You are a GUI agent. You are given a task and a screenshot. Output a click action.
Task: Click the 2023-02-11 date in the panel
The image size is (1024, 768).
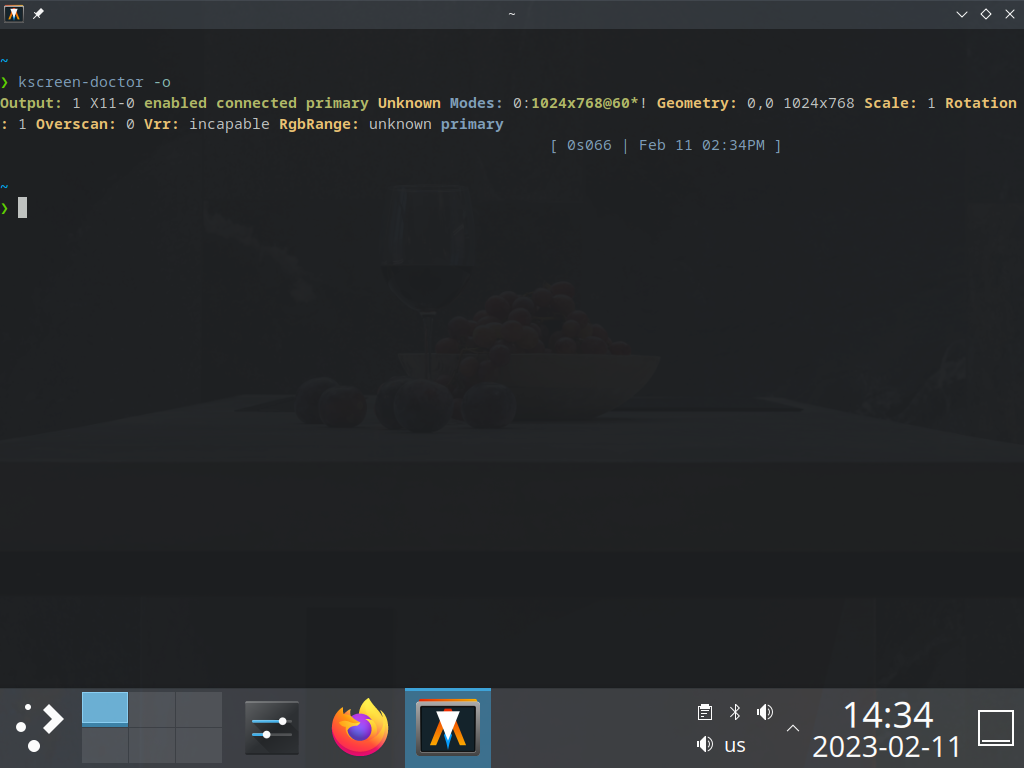point(886,747)
